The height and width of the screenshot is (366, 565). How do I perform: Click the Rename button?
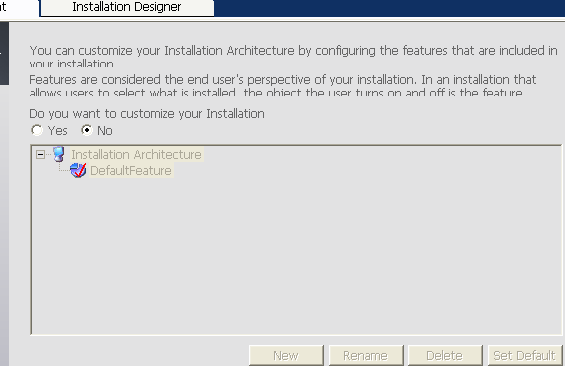click(366, 356)
